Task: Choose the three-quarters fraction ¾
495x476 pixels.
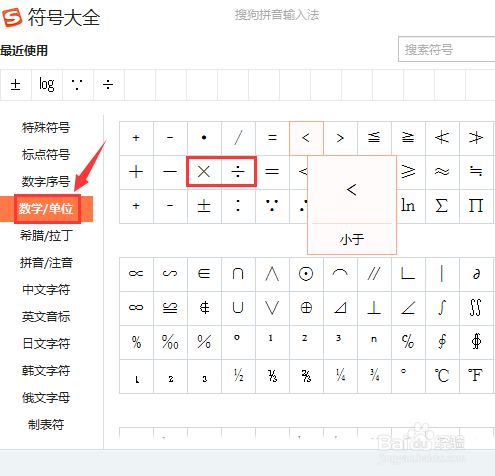Action: (x=374, y=376)
